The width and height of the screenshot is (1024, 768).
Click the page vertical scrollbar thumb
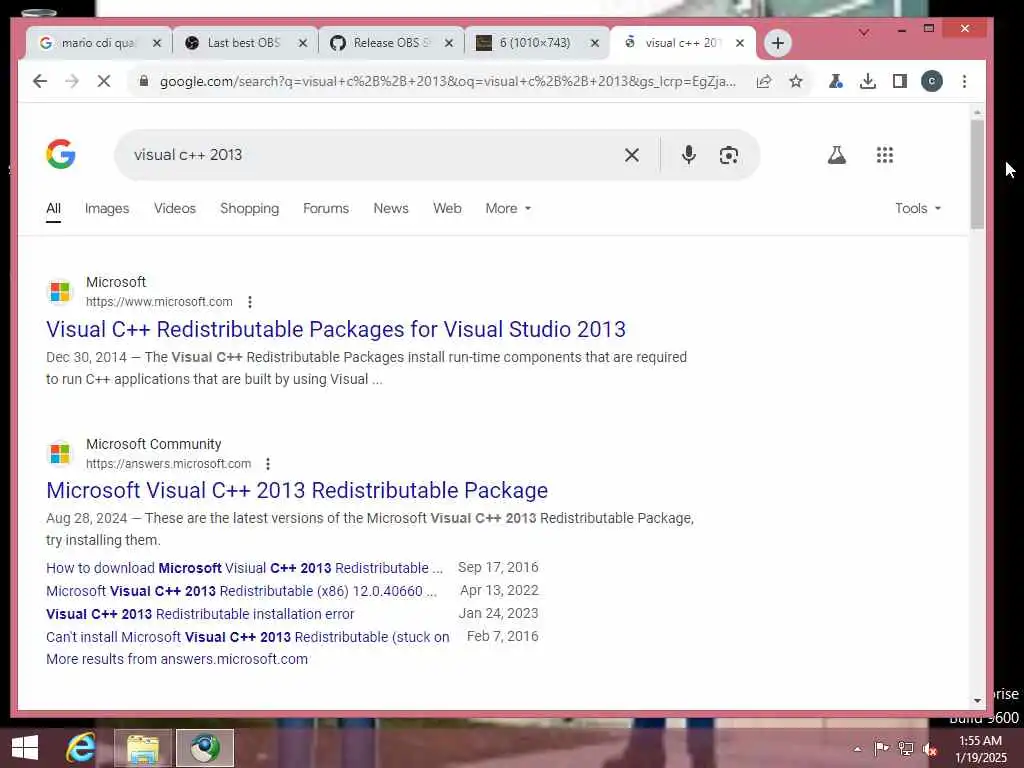pos(977,174)
